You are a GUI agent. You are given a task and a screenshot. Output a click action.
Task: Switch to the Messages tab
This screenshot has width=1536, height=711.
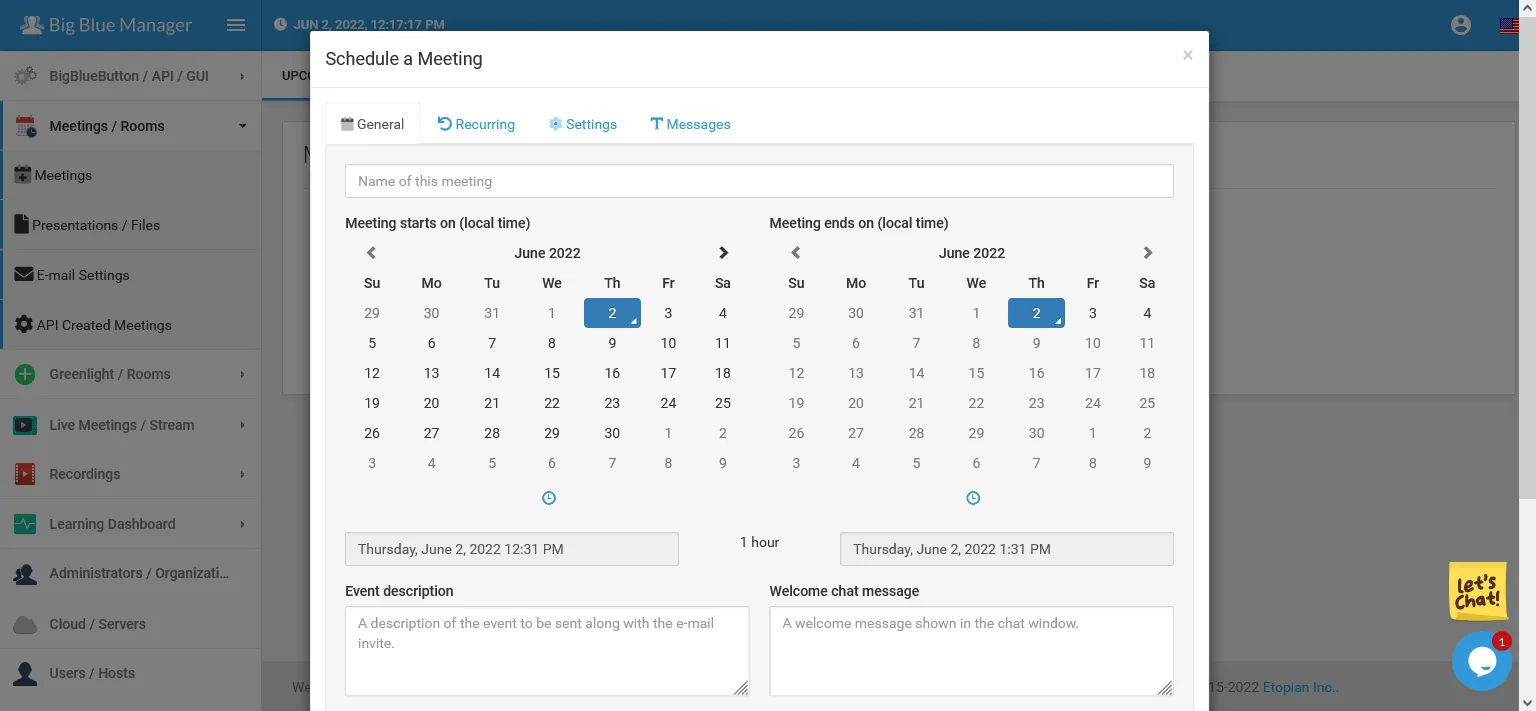point(690,124)
